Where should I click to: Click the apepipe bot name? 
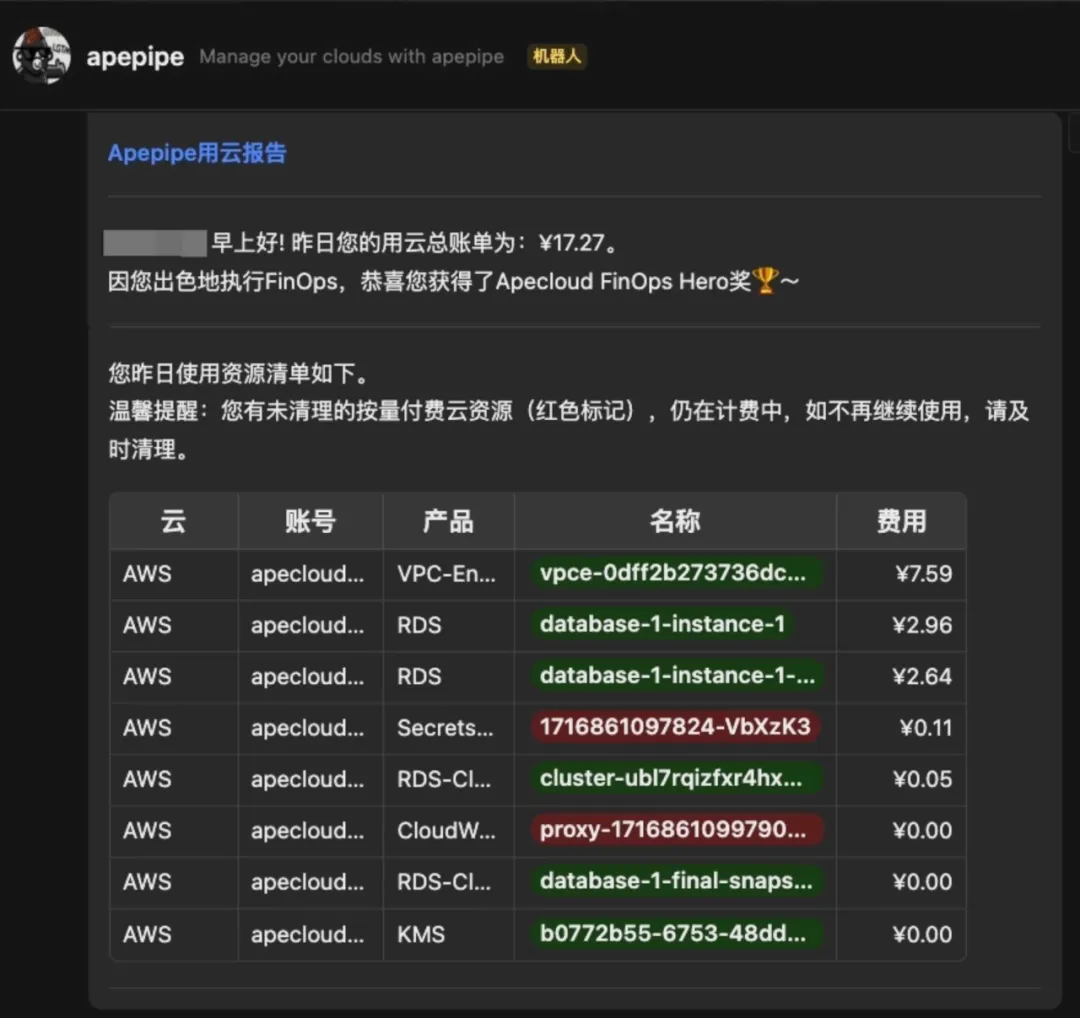135,56
